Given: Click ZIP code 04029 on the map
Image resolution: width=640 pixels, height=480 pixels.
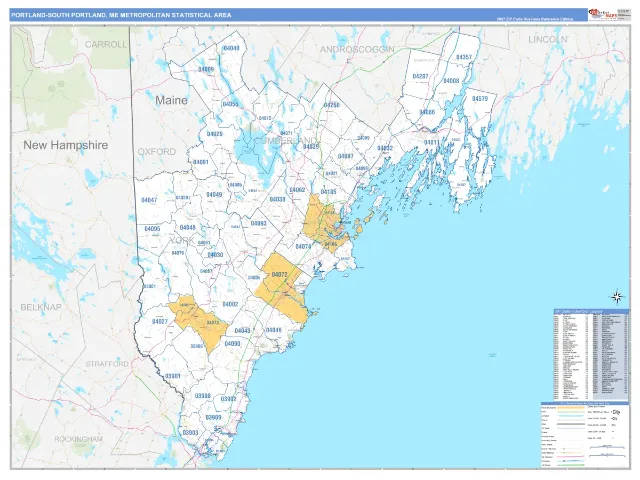Looking at the screenshot, I should point(214,134).
